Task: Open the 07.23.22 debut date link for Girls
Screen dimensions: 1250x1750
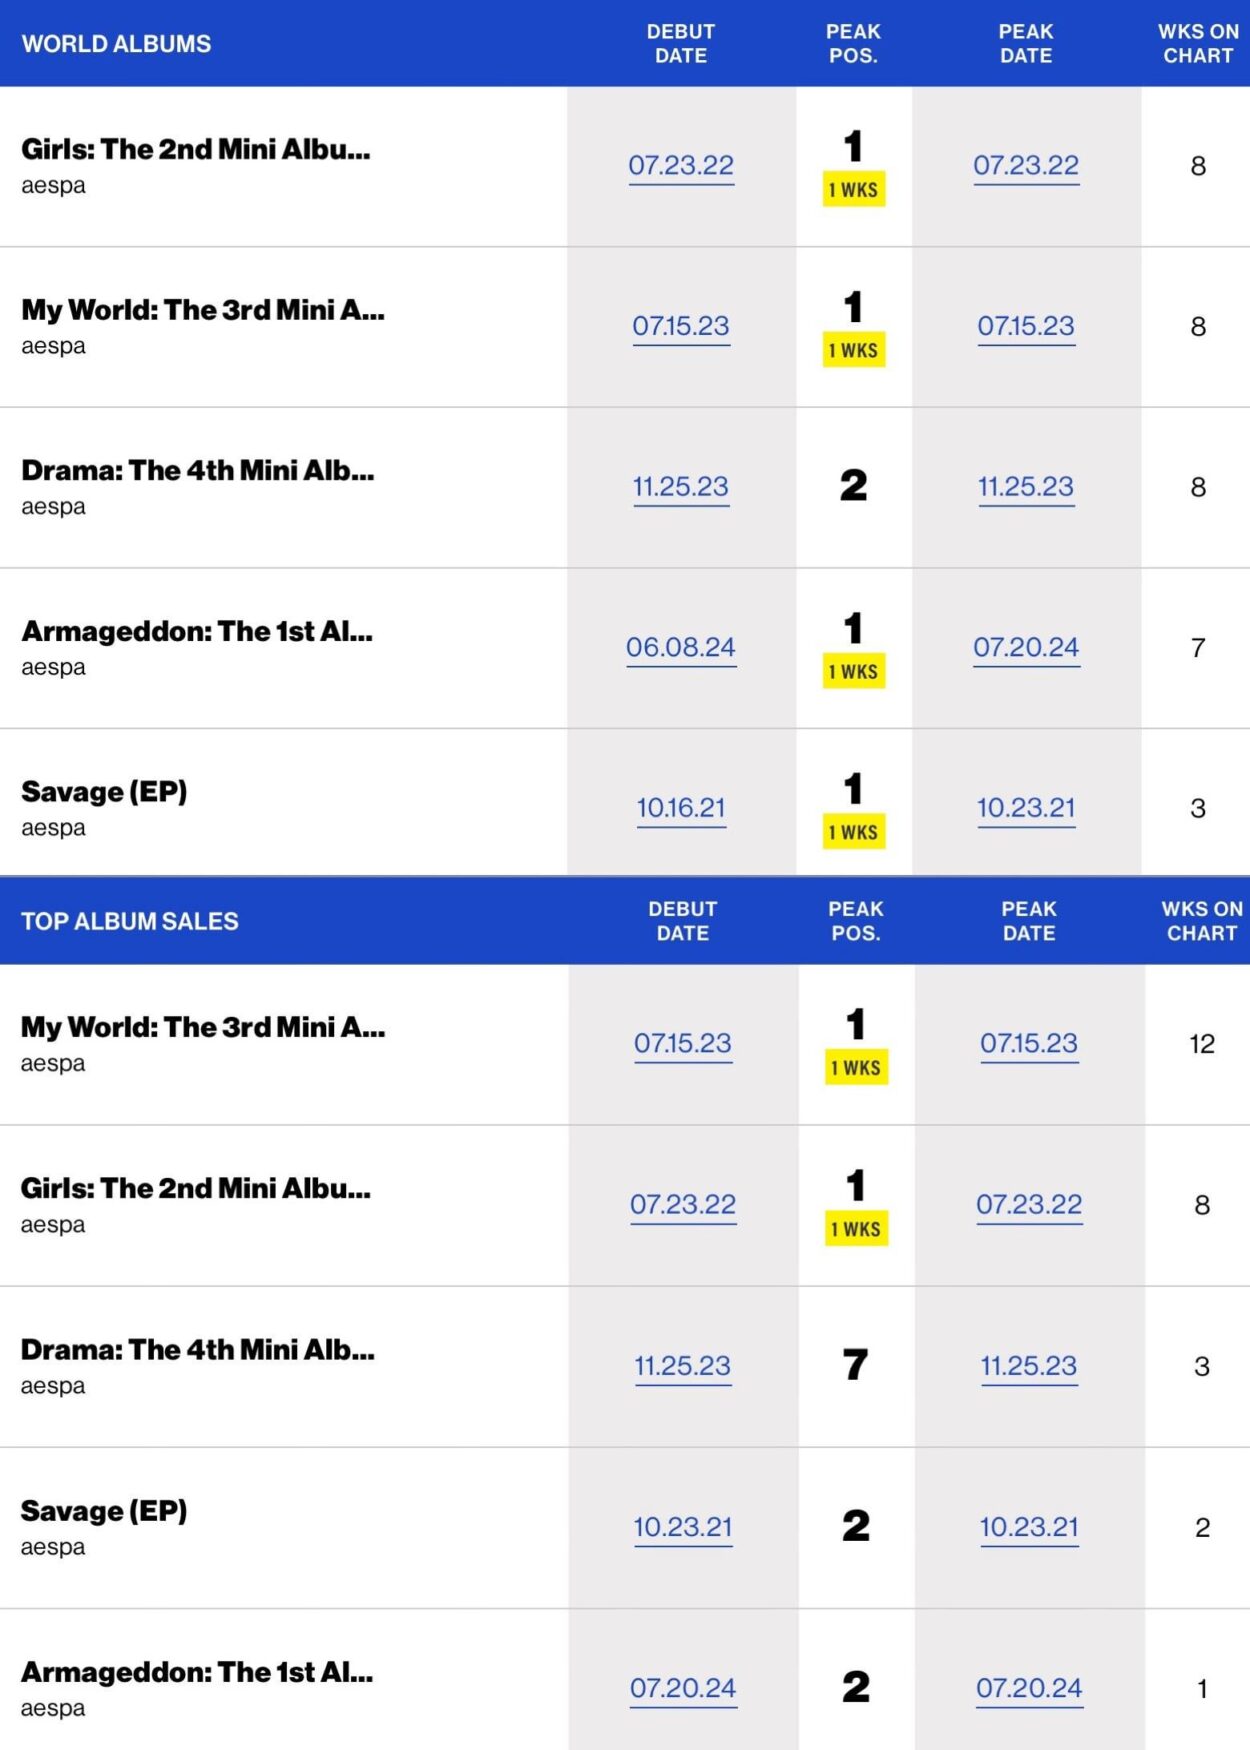Action: (x=681, y=165)
